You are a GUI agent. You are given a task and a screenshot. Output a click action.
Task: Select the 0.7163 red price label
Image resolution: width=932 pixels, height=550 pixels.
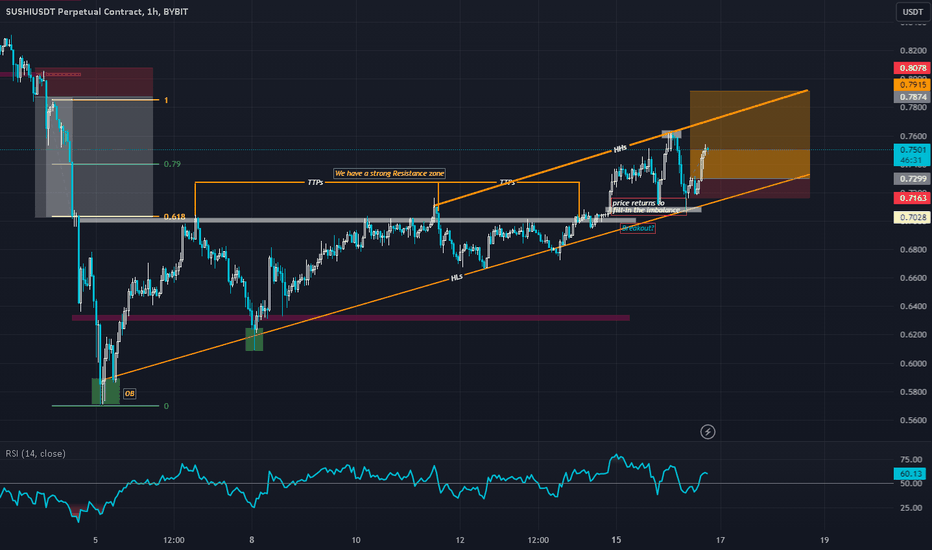[912, 198]
